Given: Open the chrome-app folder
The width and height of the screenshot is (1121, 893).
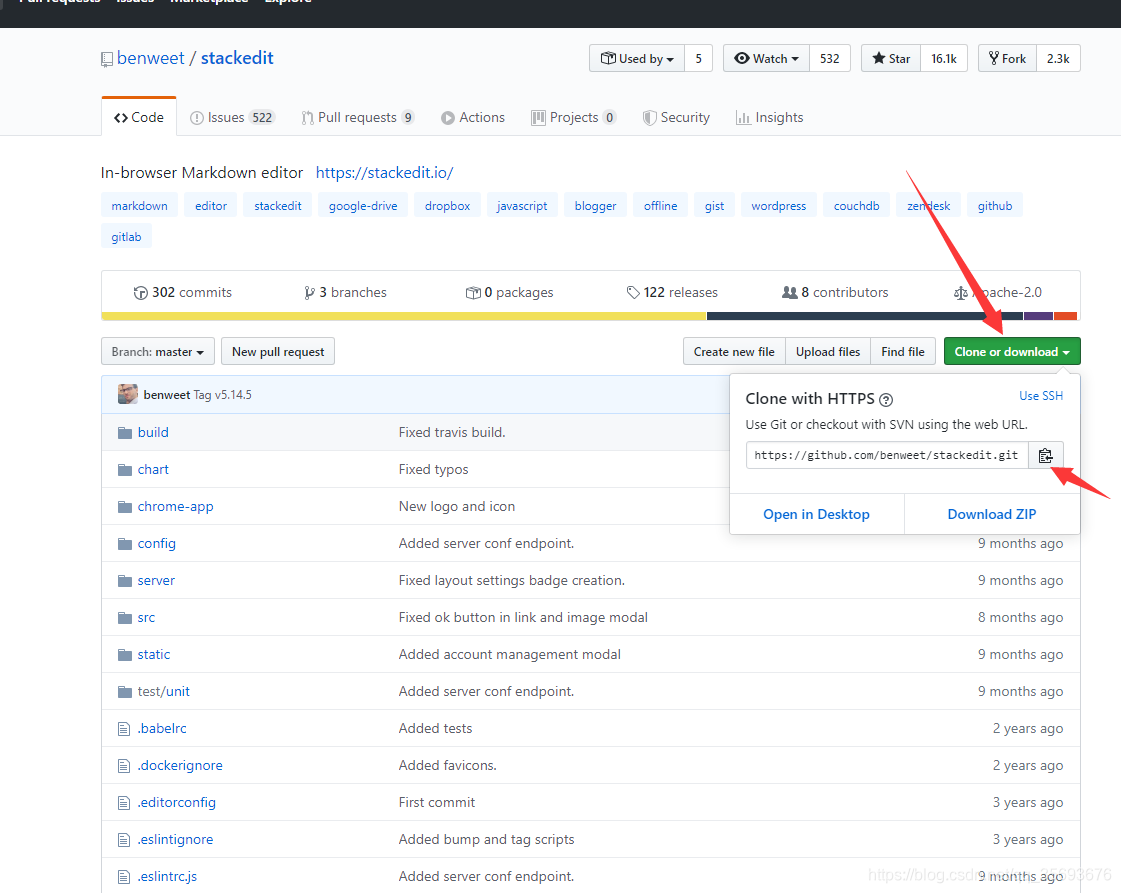Looking at the screenshot, I should point(175,507).
